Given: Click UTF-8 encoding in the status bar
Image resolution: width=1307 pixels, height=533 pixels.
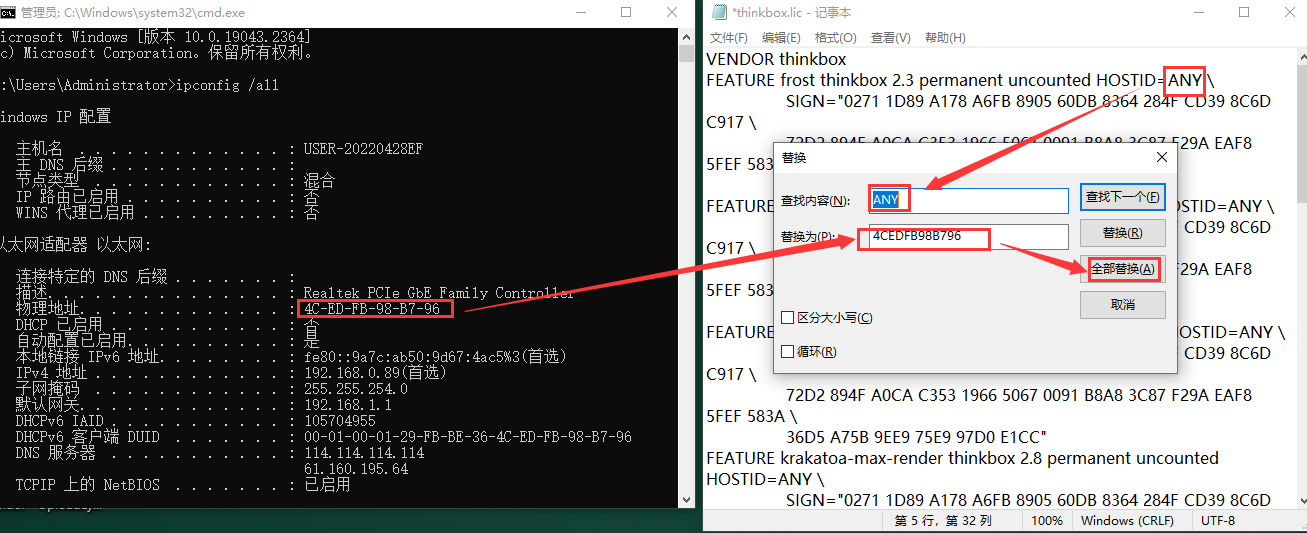Looking at the screenshot, I should click(1219, 521).
